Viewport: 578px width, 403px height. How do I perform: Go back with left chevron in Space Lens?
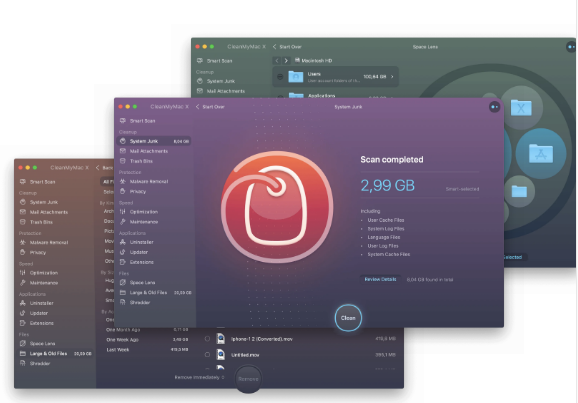tap(277, 60)
